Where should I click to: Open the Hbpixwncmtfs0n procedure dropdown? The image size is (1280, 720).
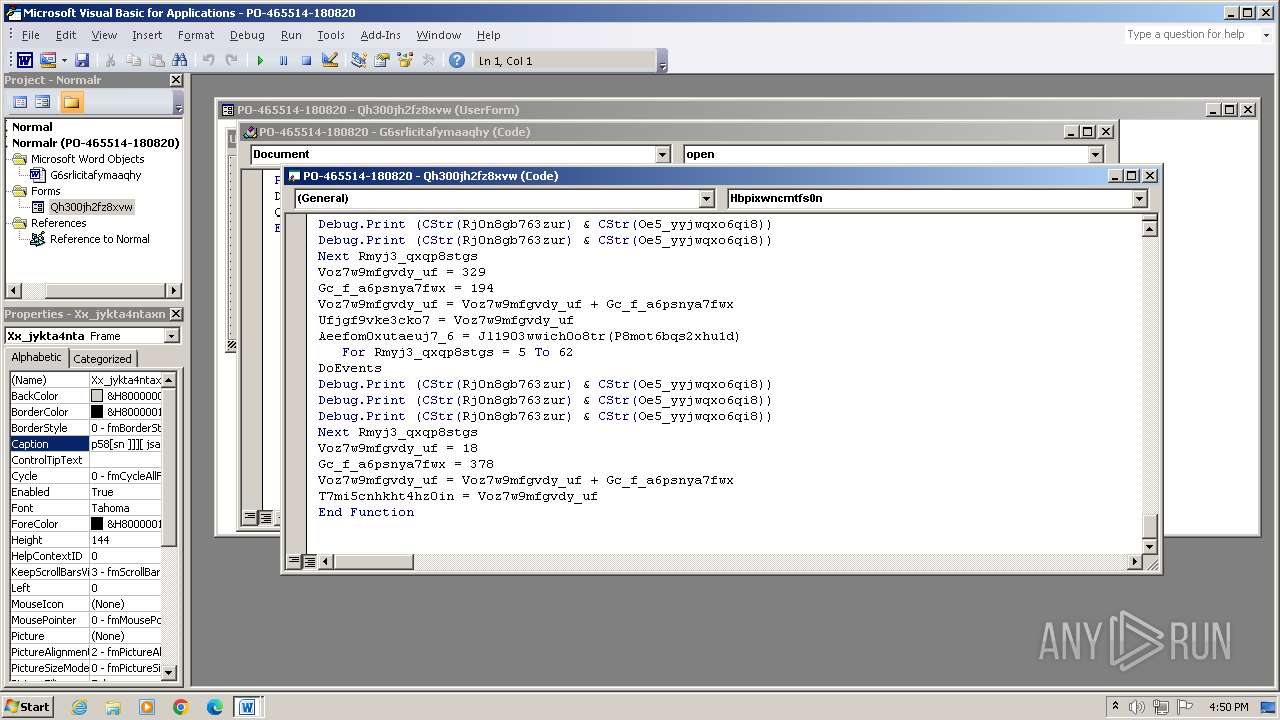[x=1139, y=199]
